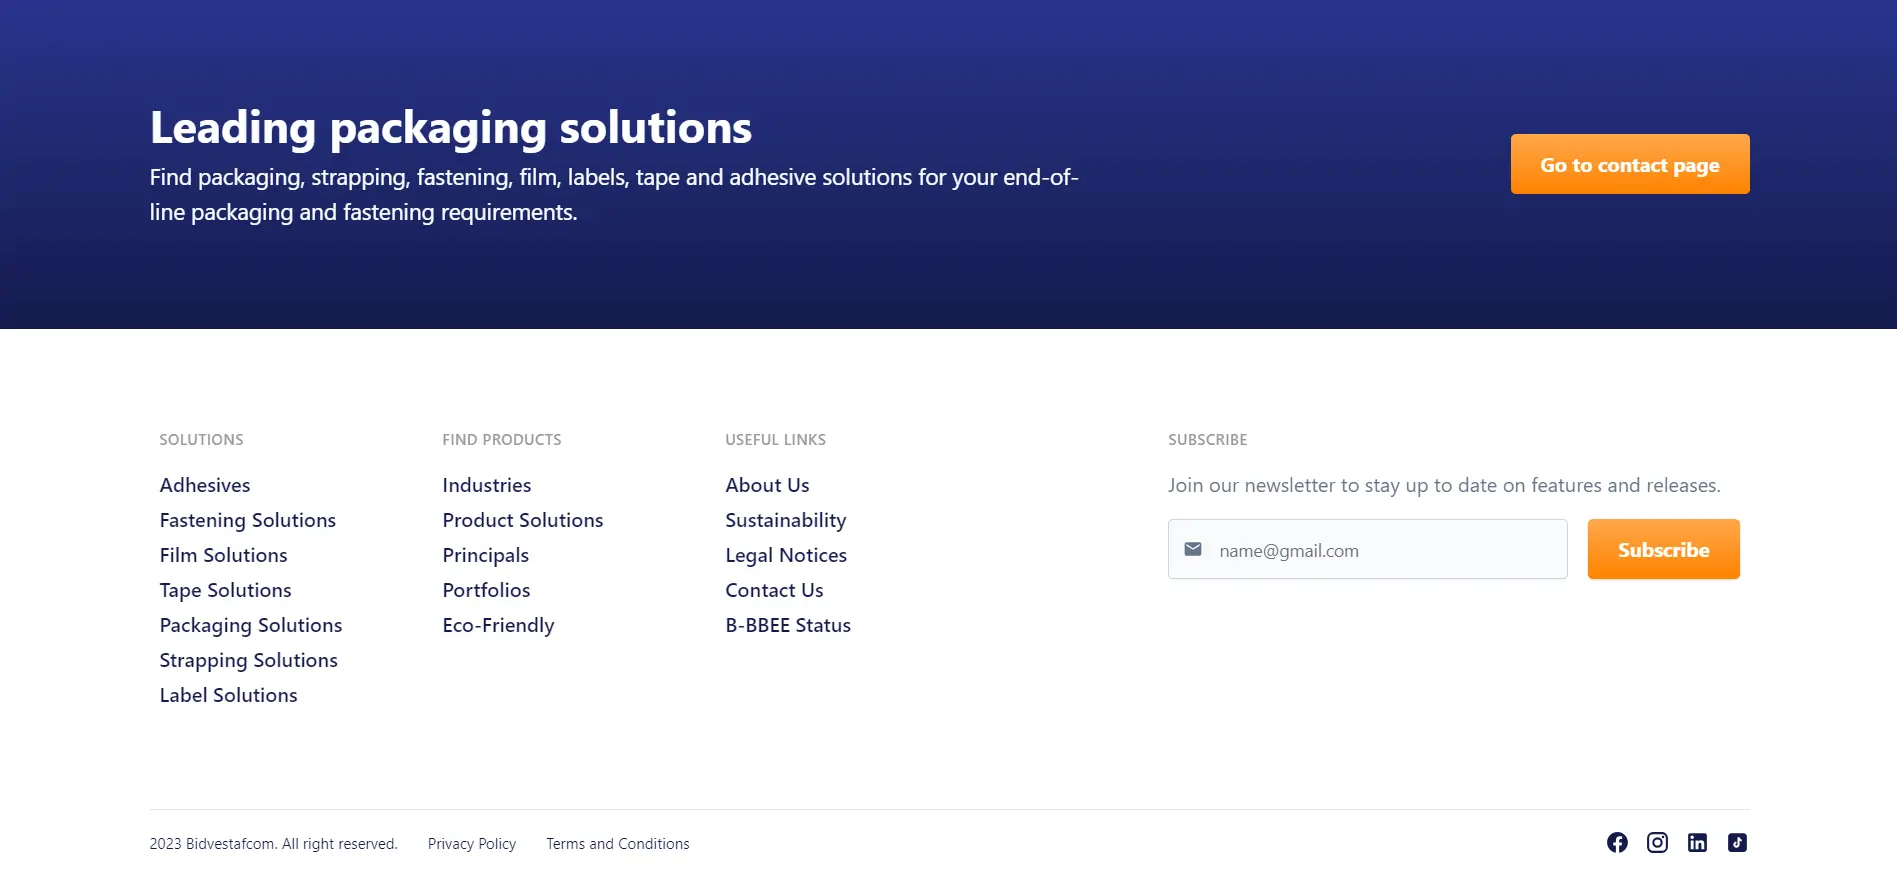The height and width of the screenshot is (872, 1897).
Task: Open the TikTok social icon
Action: [1737, 843]
